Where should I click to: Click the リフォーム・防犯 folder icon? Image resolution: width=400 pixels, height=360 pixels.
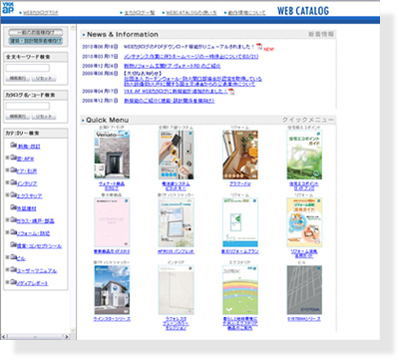point(13,232)
